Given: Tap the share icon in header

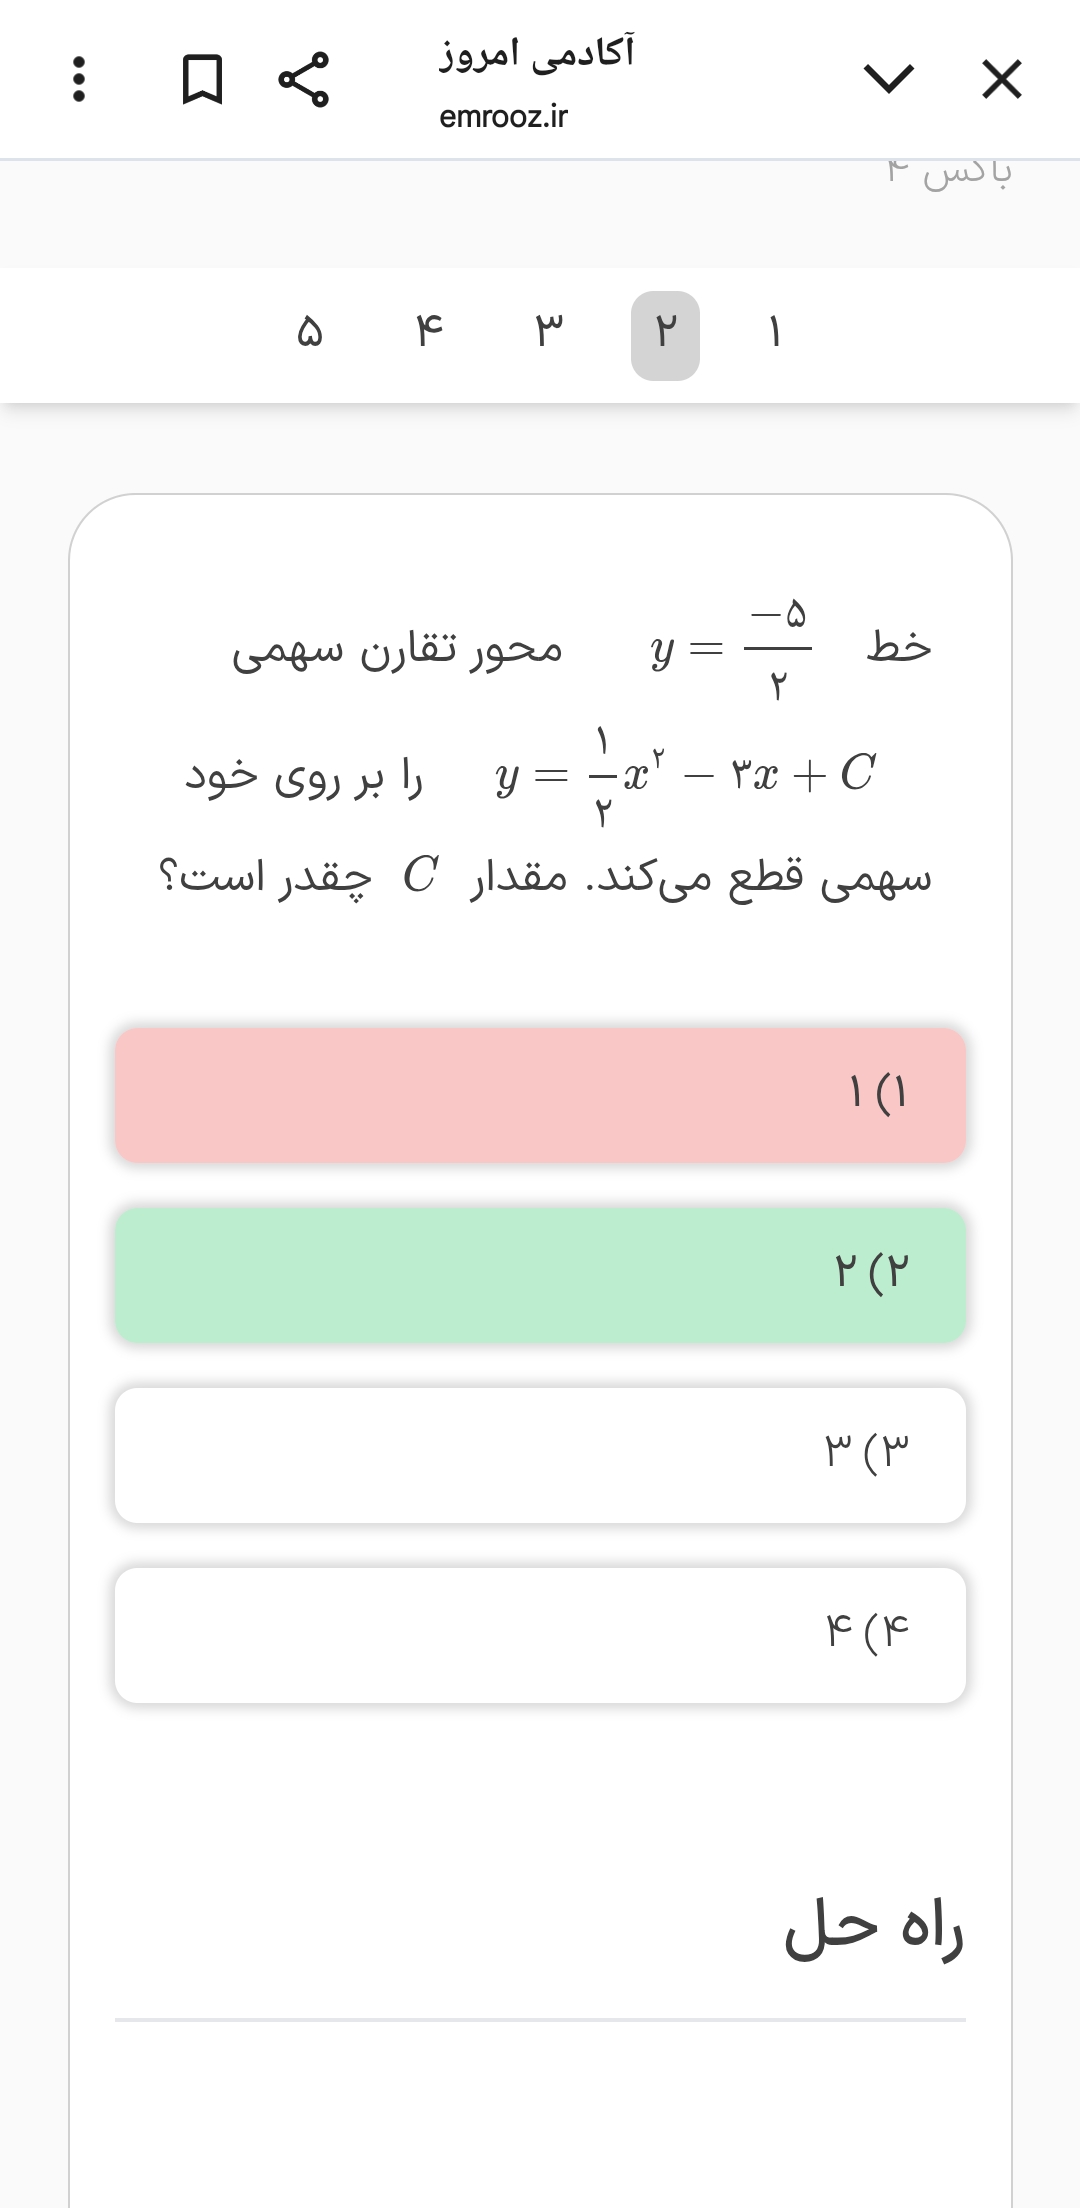Looking at the screenshot, I should 303,80.
